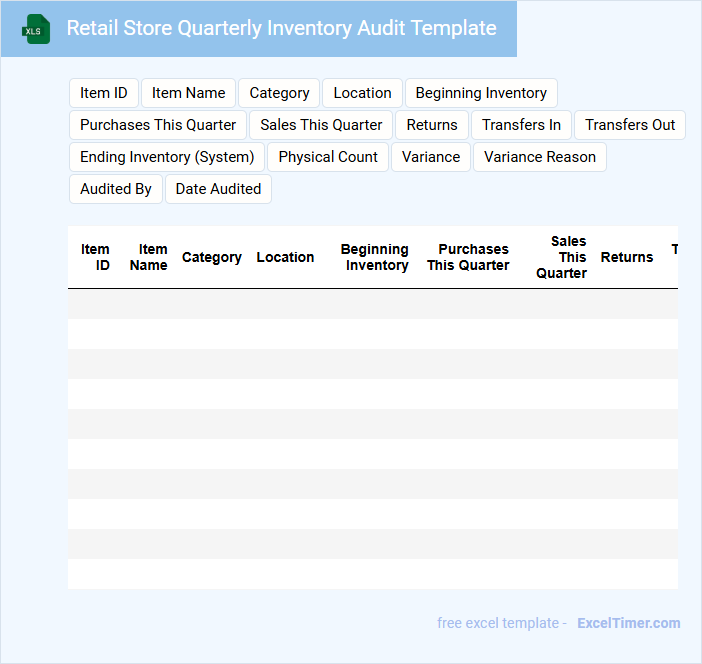
Task: Select the Item ID tag
Action: coord(104,93)
